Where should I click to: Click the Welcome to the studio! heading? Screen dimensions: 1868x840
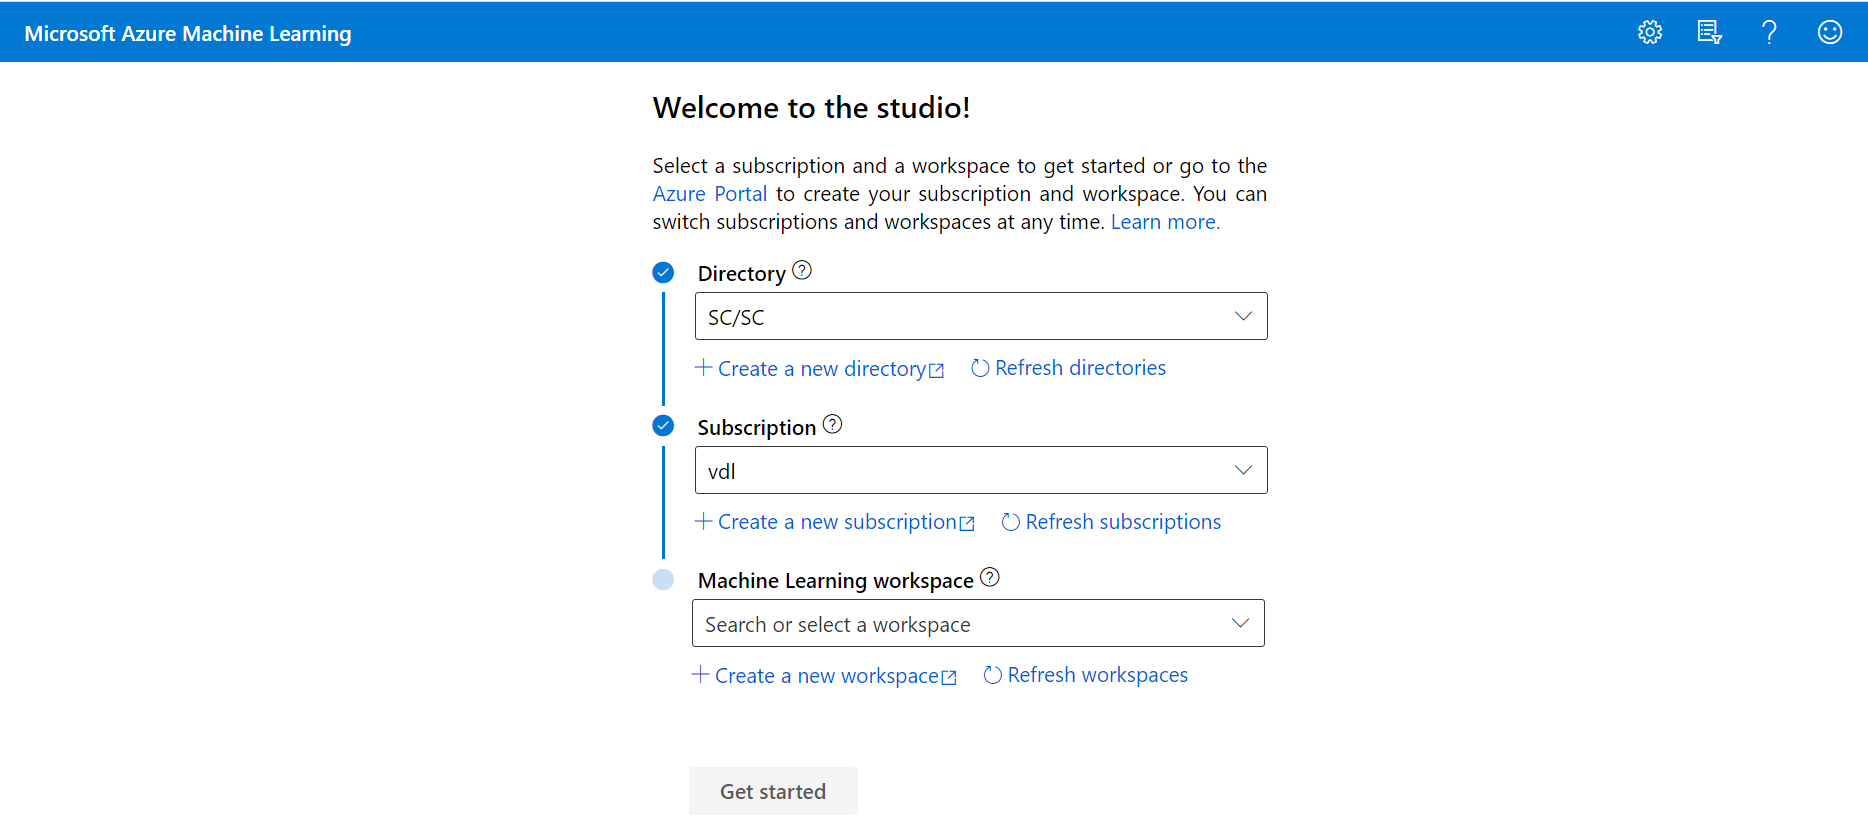(811, 107)
